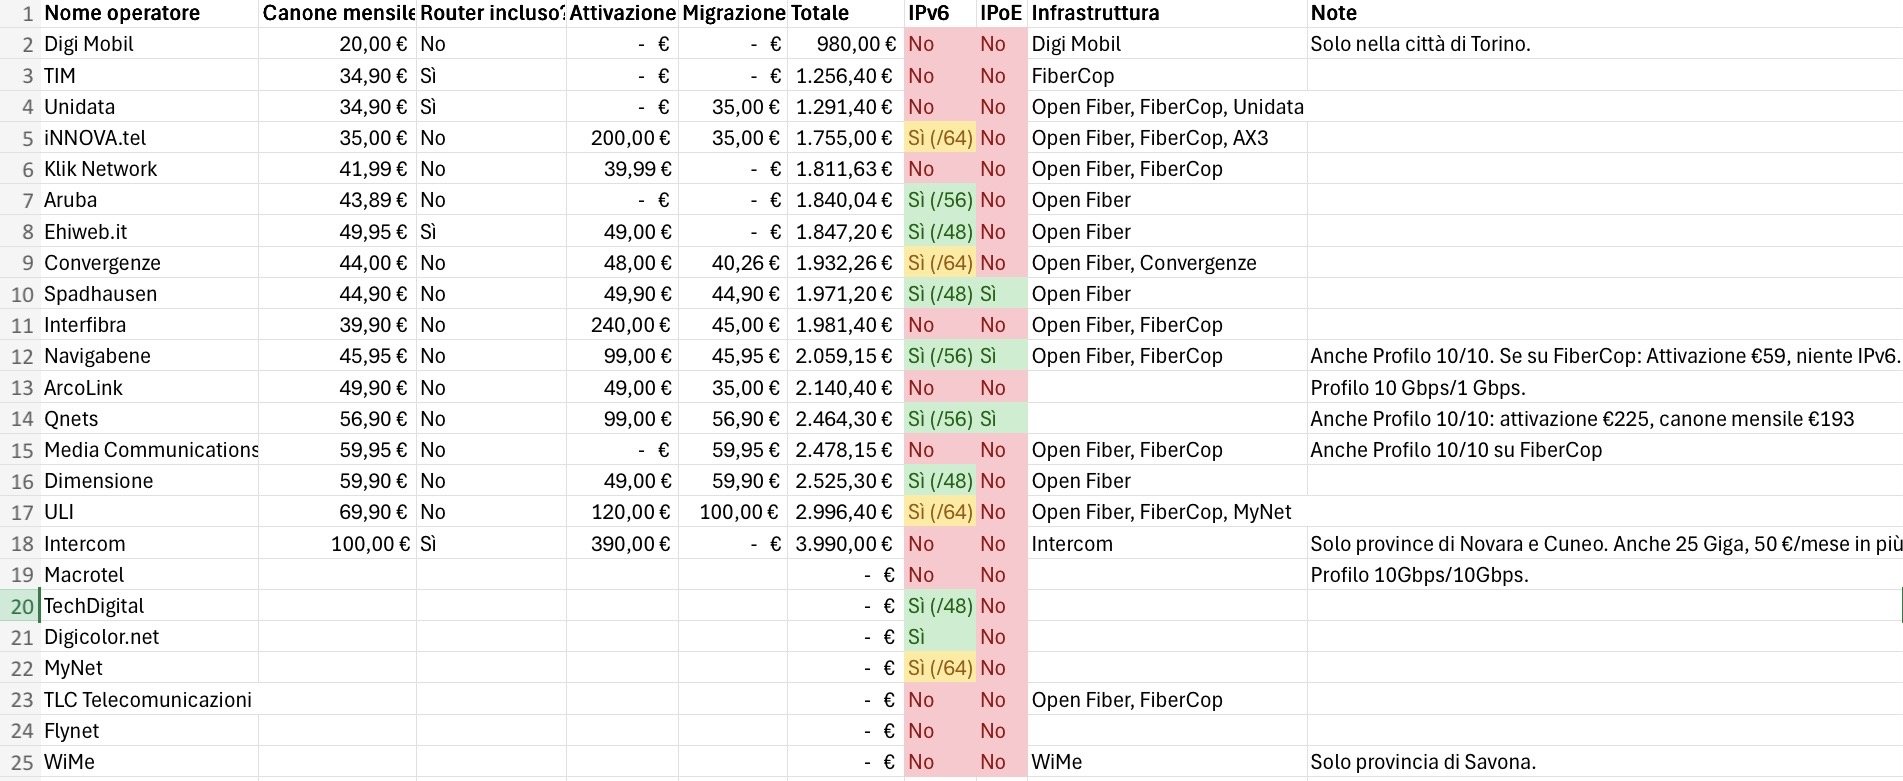
Task: Select the row 20 header number
Action: 21,606
